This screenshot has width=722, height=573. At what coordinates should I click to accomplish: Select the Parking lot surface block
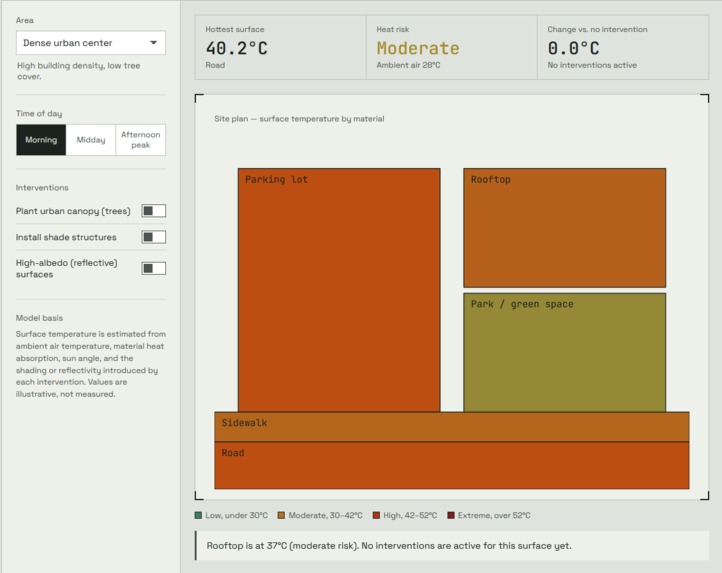click(x=339, y=290)
